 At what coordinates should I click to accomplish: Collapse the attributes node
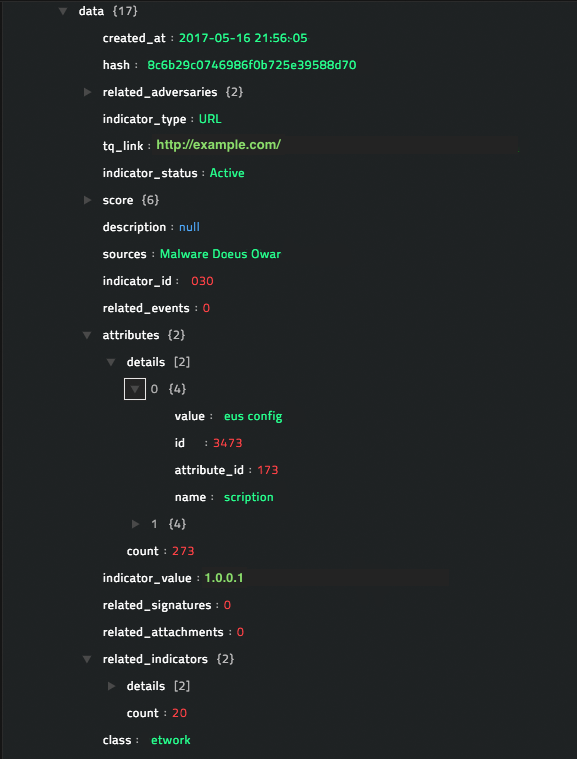[87, 335]
